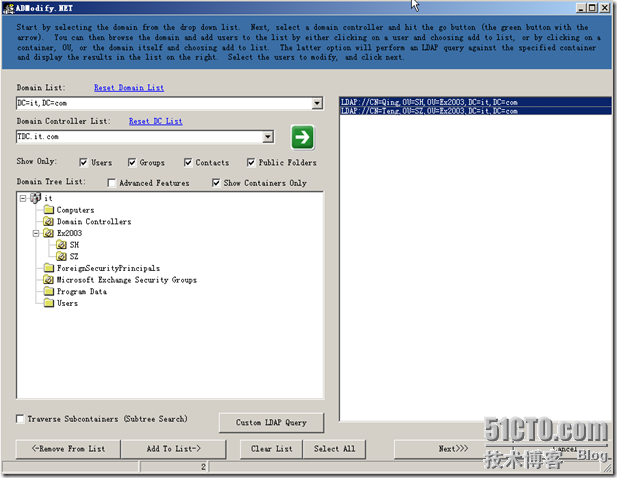Image resolution: width=617 pixels, height=478 pixels.
Task: Click the Next>>> button
Action: point(453,449)
